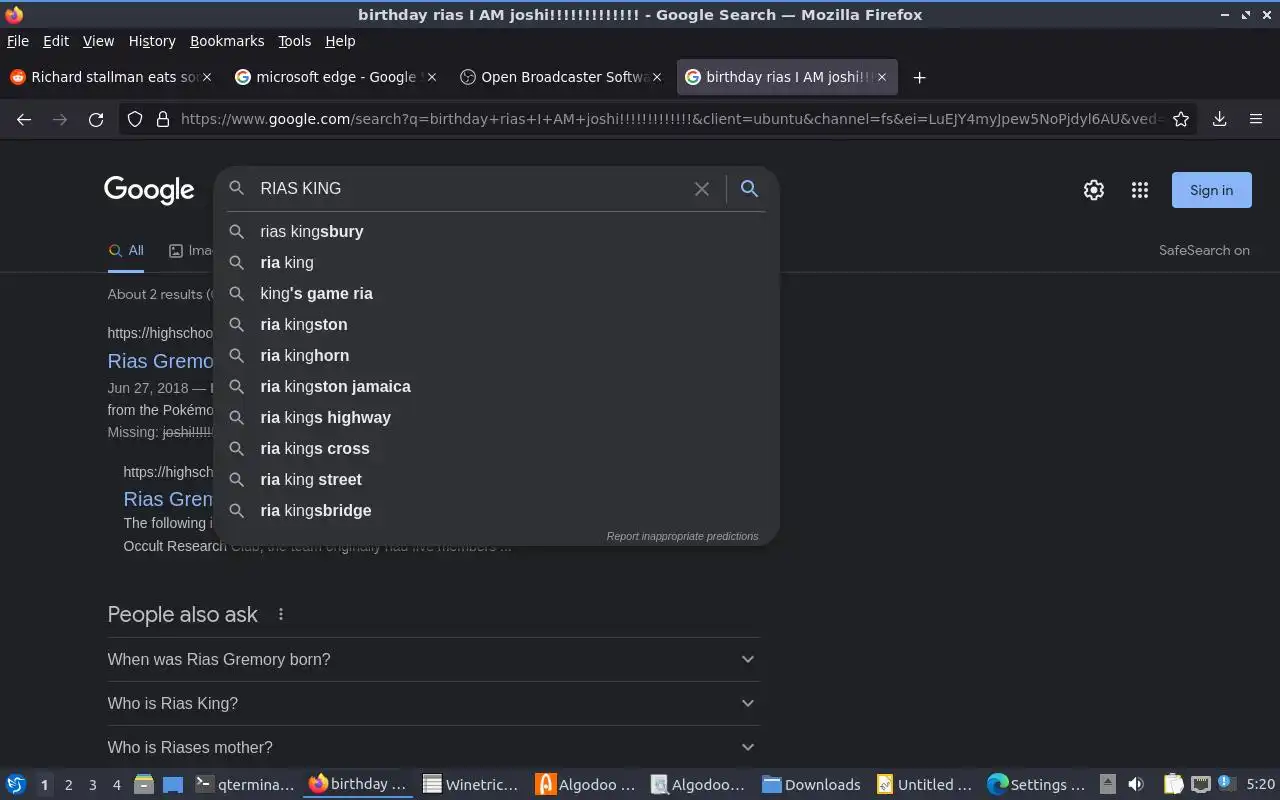The width and height of the screenshot is (1280, 800).
Task: Open the History menu
Action: 152,41
